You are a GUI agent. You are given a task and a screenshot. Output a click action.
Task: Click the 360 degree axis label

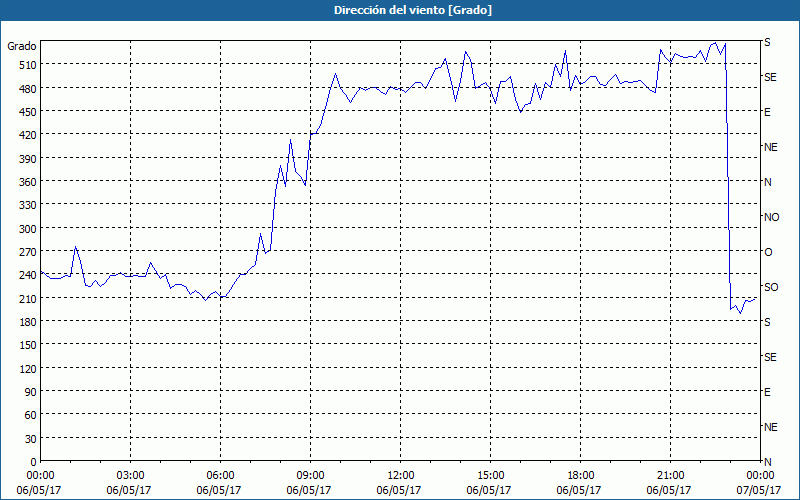coord(29,182)
